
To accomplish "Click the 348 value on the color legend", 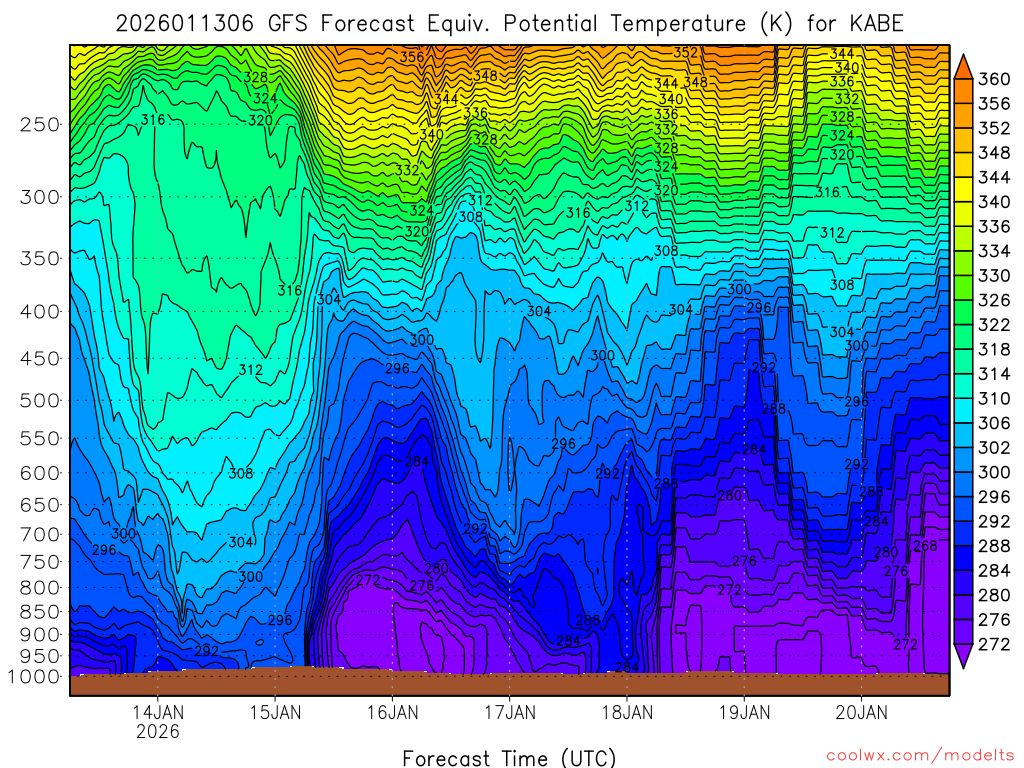I will 994,153.
